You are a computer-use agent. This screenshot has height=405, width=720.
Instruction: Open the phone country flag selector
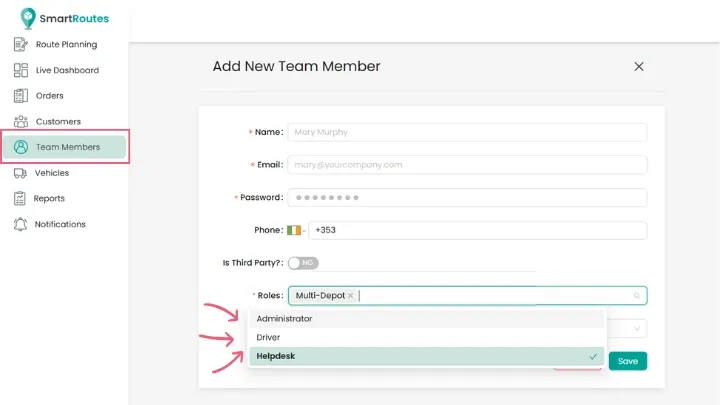tap(295, 230)
